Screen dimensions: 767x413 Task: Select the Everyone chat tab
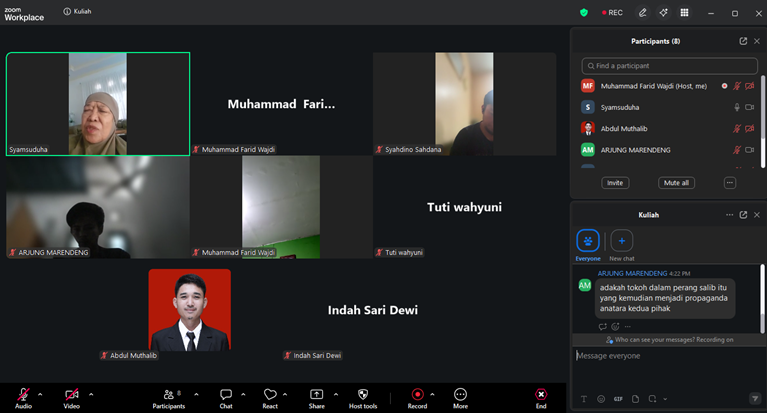tap(587, 245)
